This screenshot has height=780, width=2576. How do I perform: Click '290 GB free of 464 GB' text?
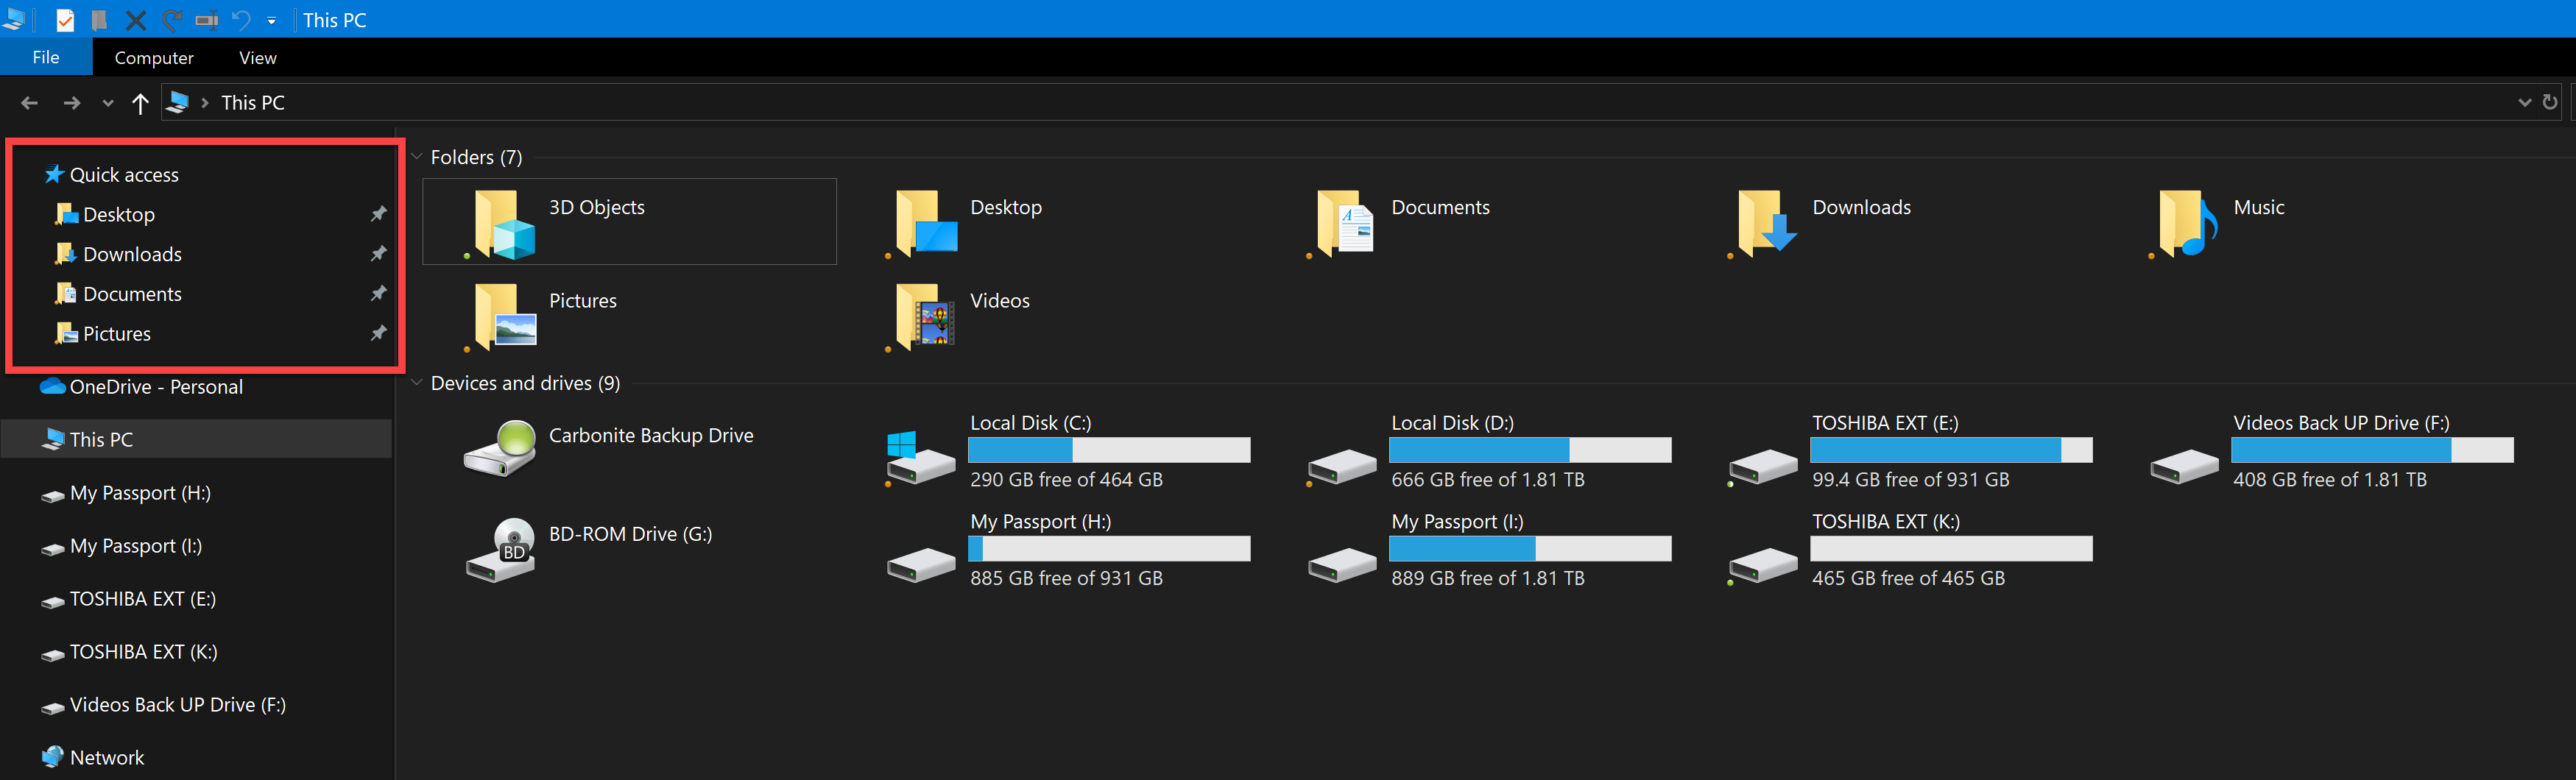click(x=1066, y=480)
